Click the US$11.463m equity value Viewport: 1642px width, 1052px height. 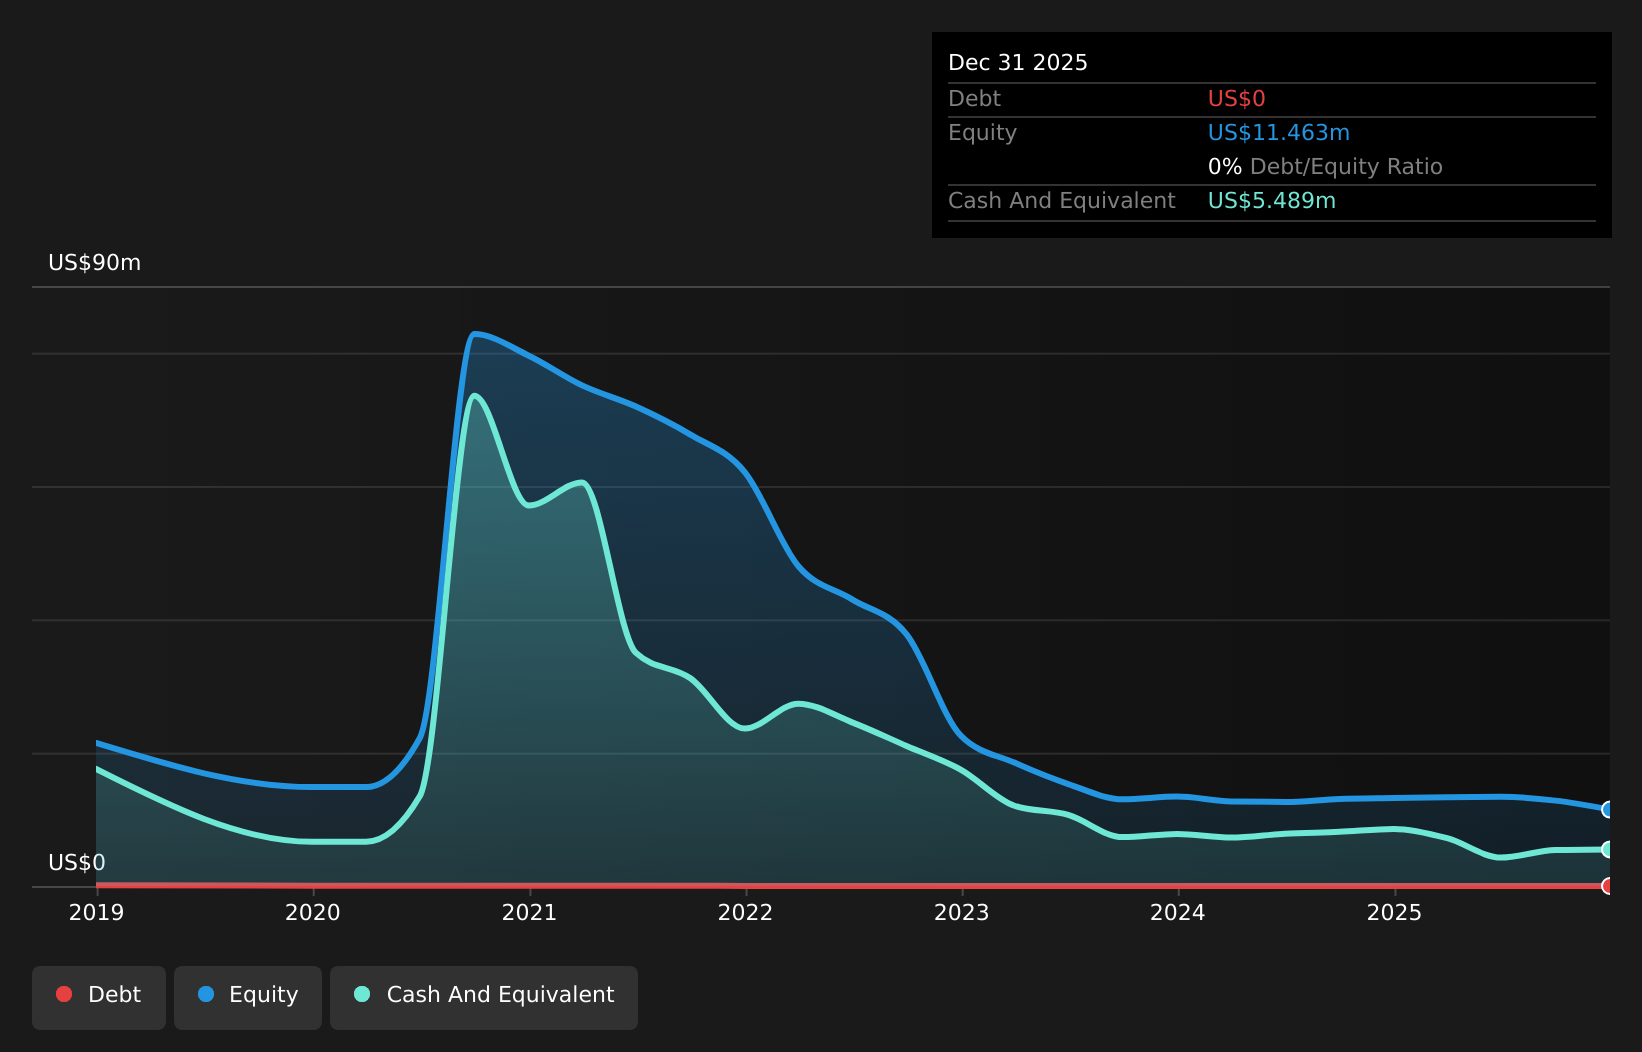[1279, 133]
